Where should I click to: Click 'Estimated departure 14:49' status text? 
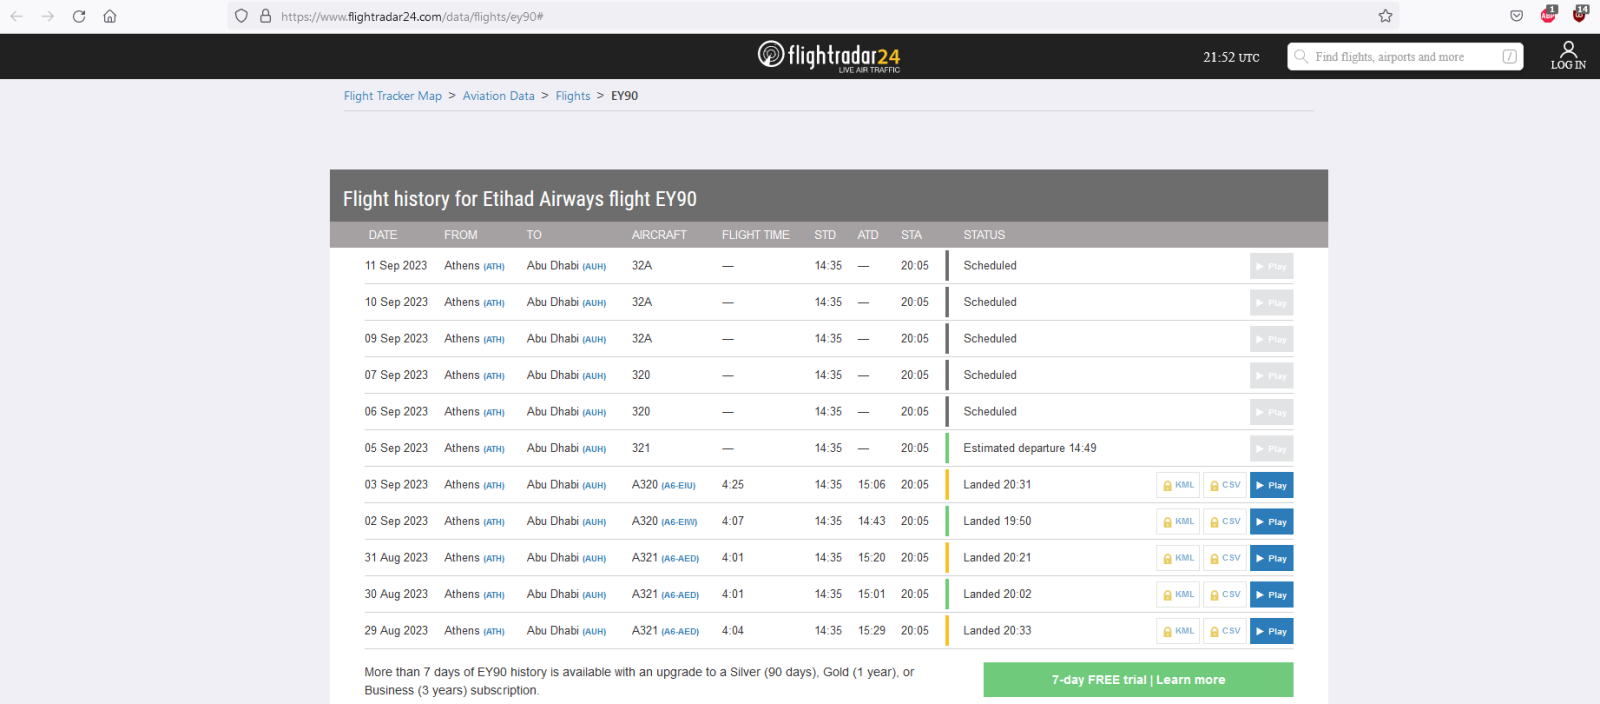[1030, 448]
